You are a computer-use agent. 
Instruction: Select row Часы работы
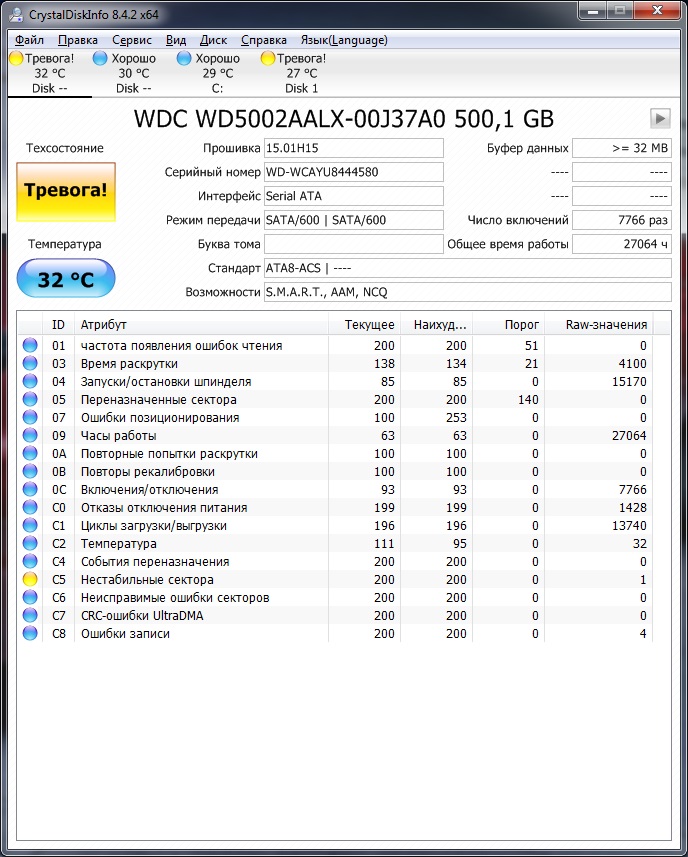pos(336,436)
